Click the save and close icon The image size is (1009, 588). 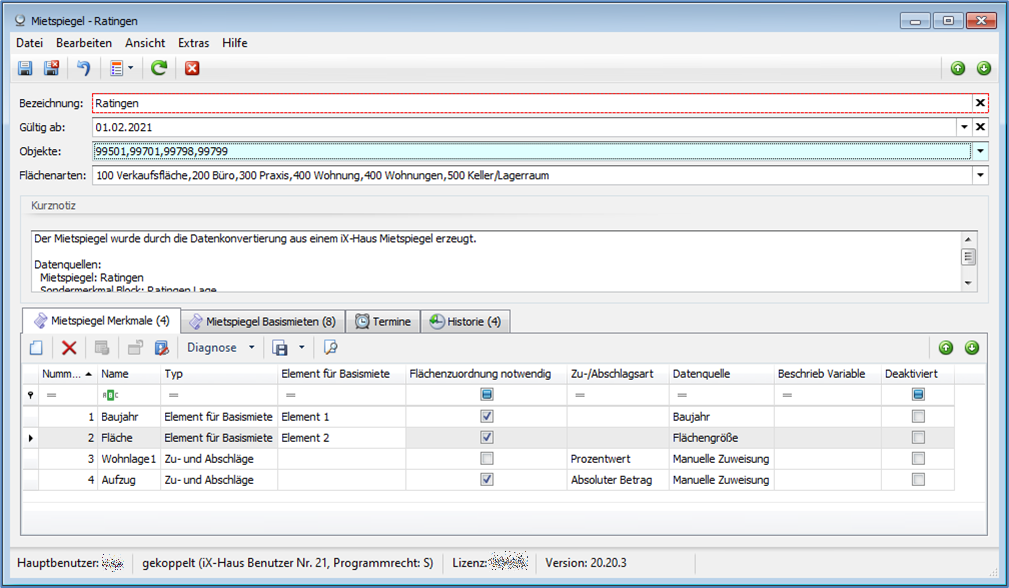pos(50,68)
